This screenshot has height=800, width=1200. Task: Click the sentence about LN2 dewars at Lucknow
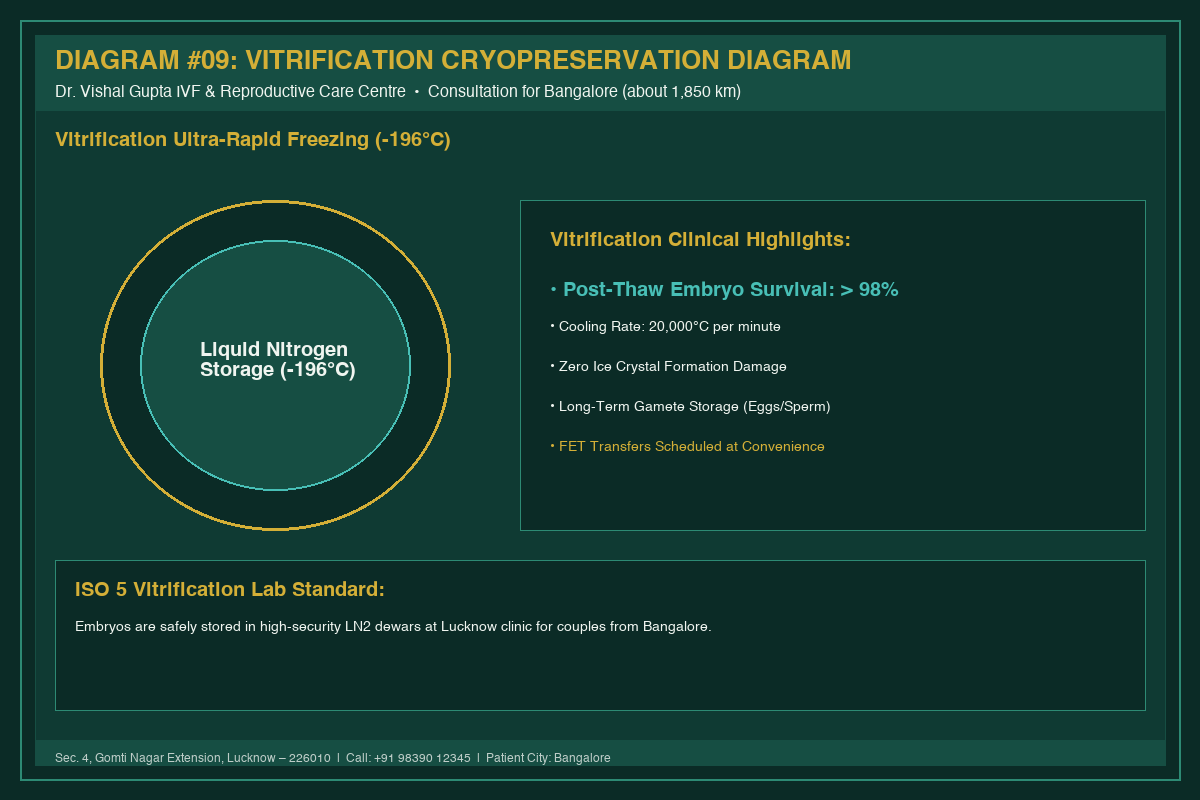pyautogui.click(x=393, y=627)
